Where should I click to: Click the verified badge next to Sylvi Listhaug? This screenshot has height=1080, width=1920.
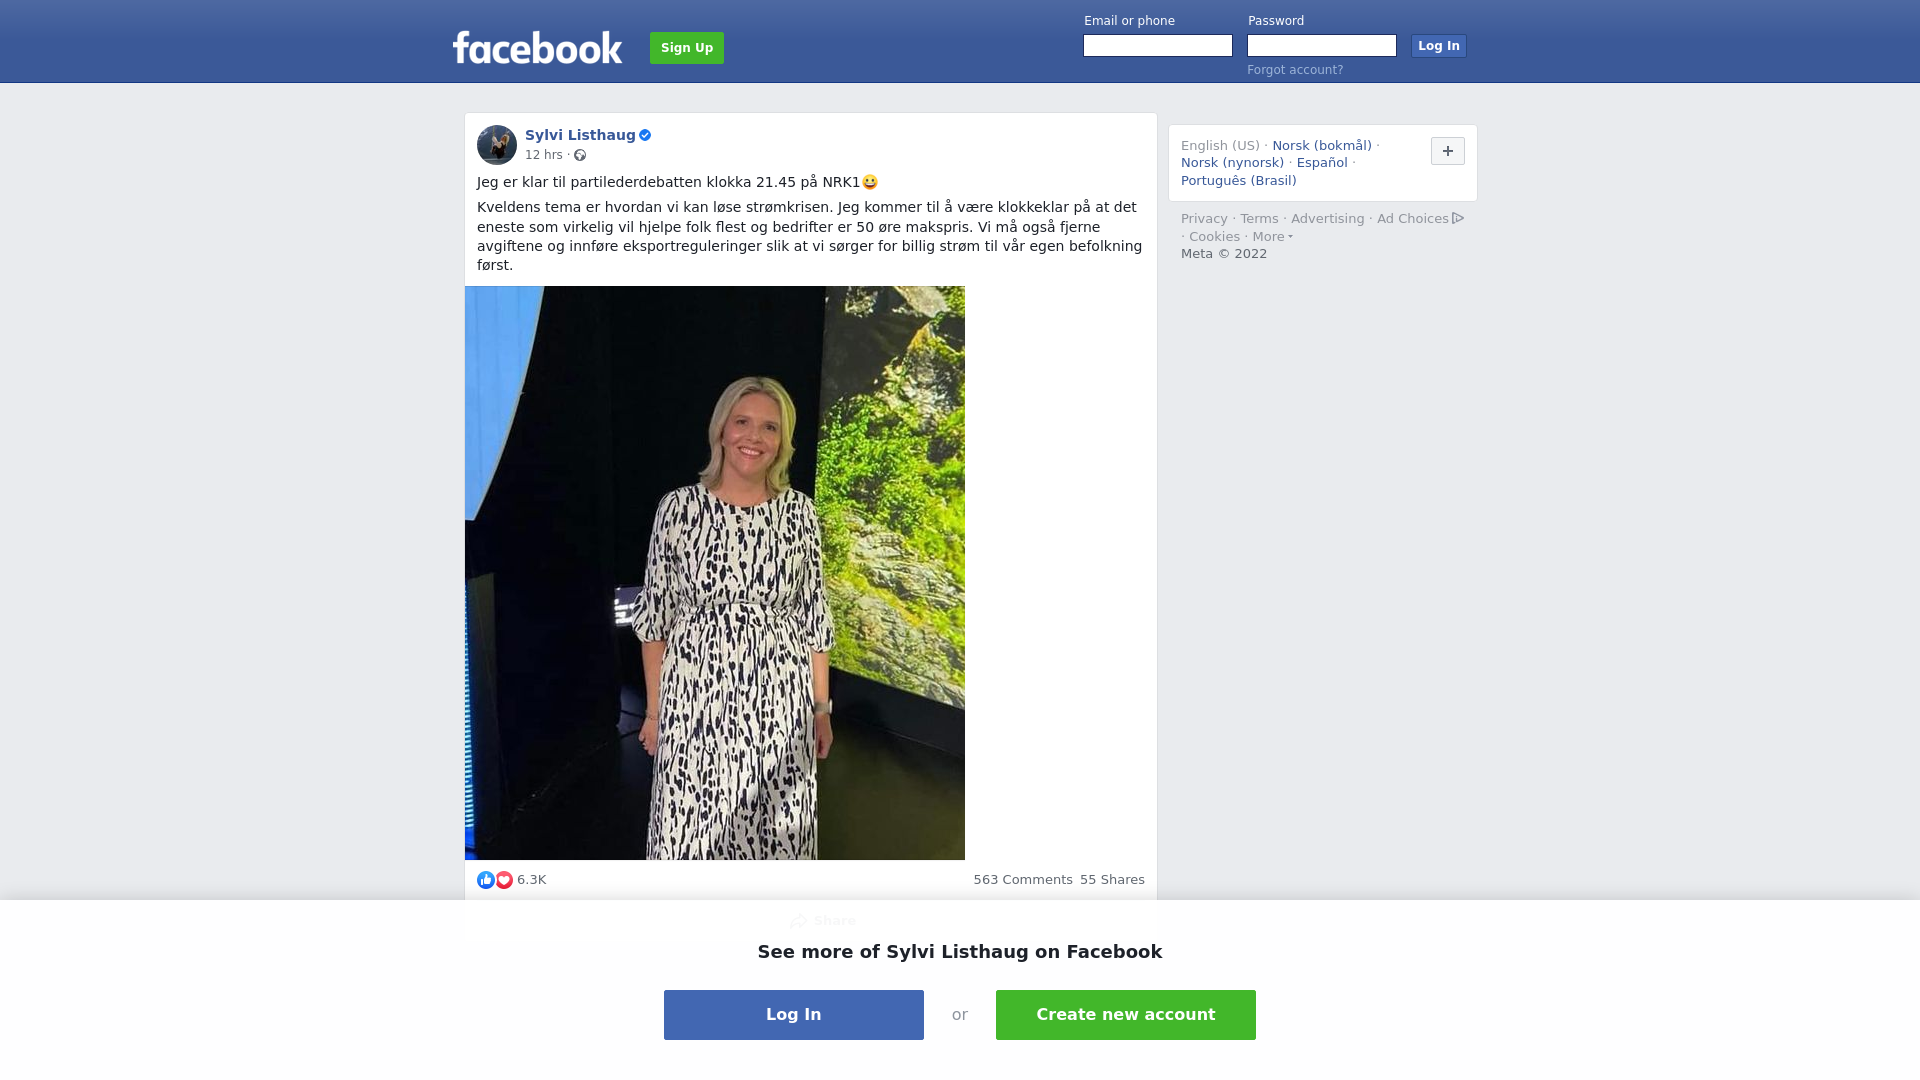click(645, 135)
